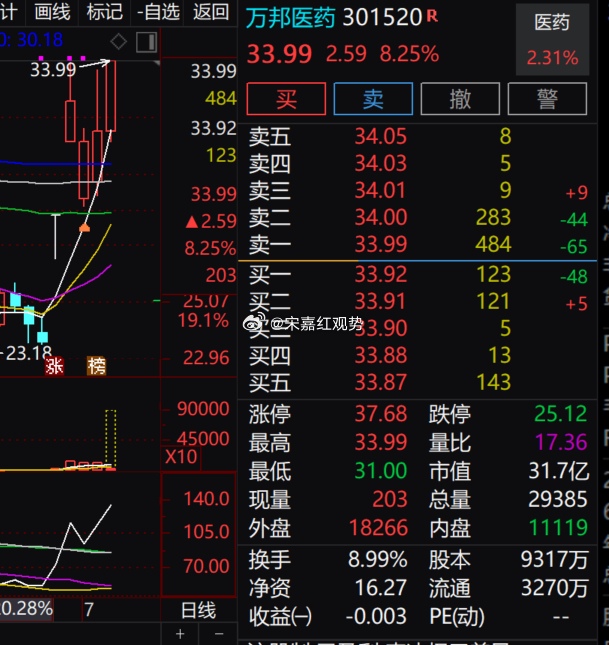Select 卖四 price 34.03
609x645 pixels.
pyautogui.click(x=381, y=163)
